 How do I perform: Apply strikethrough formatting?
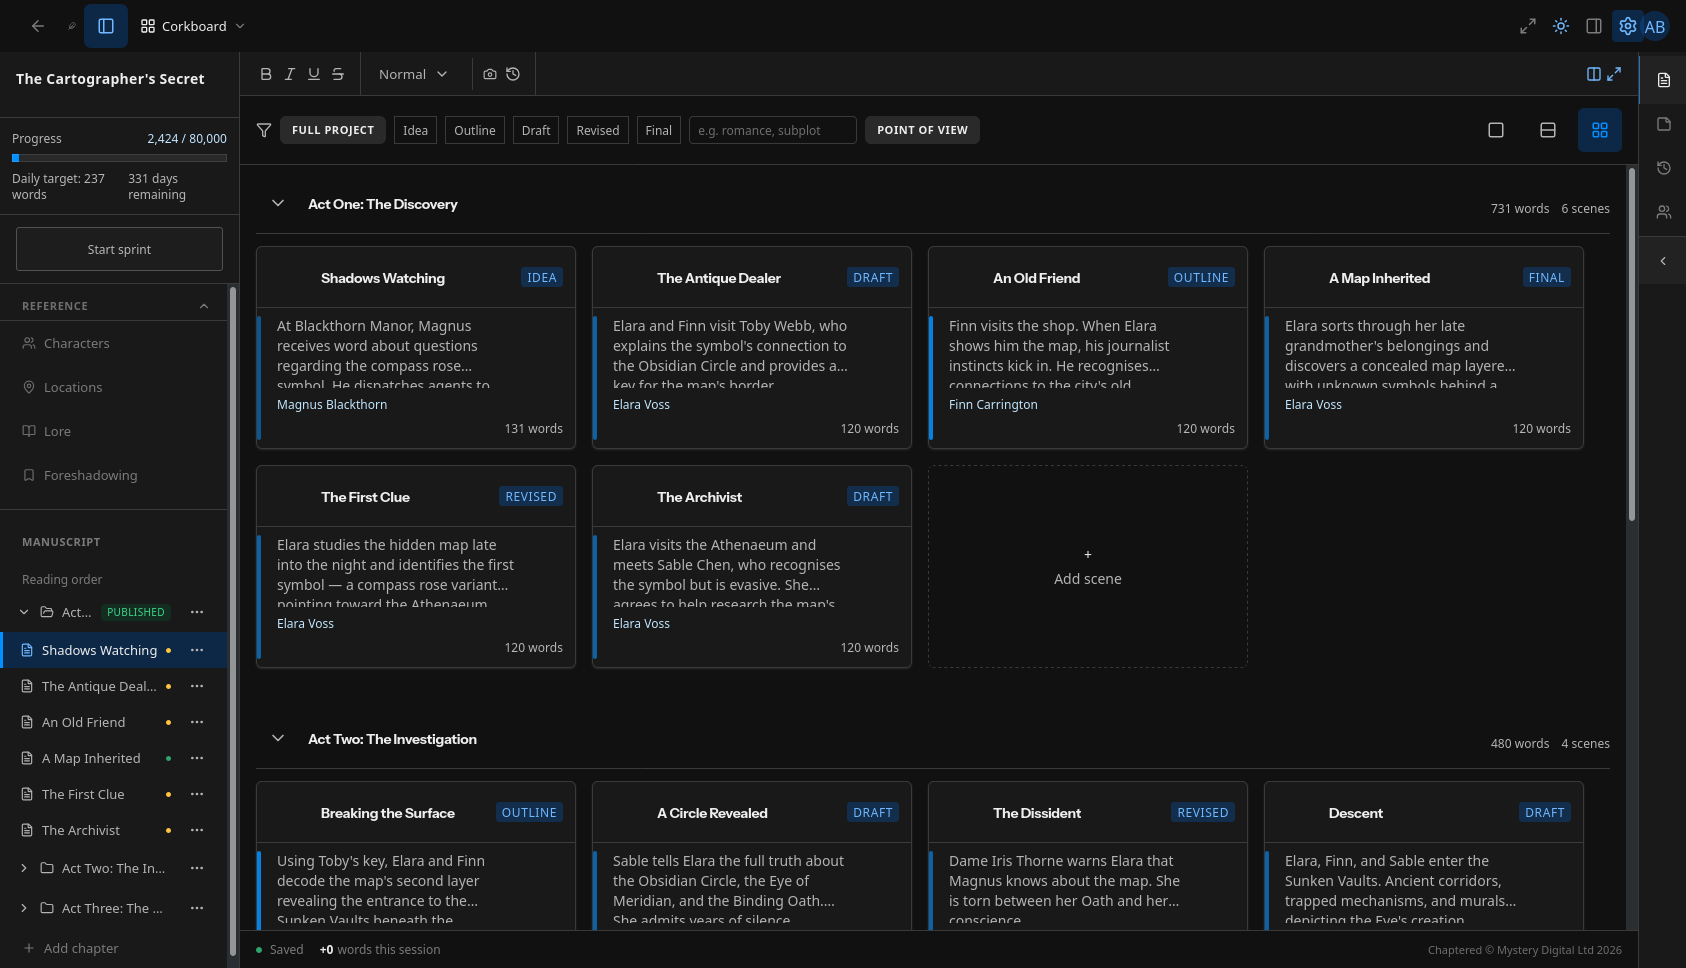[338, 74]
